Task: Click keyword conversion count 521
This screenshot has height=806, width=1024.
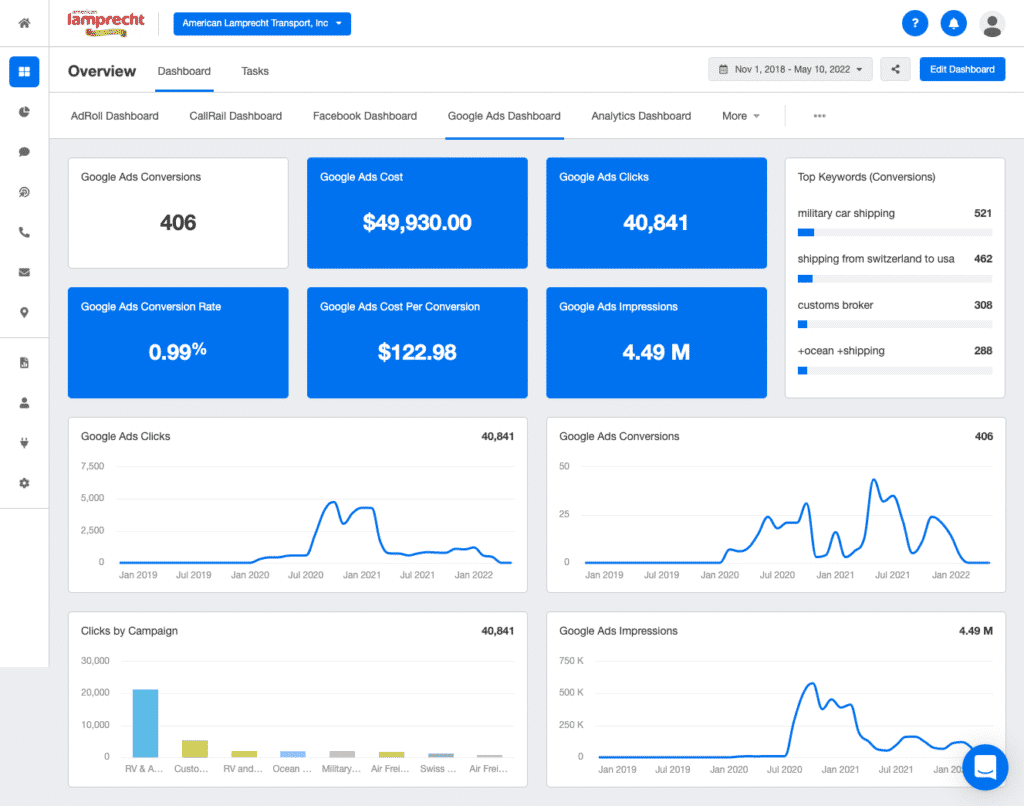Action: (x=983, y=213)
